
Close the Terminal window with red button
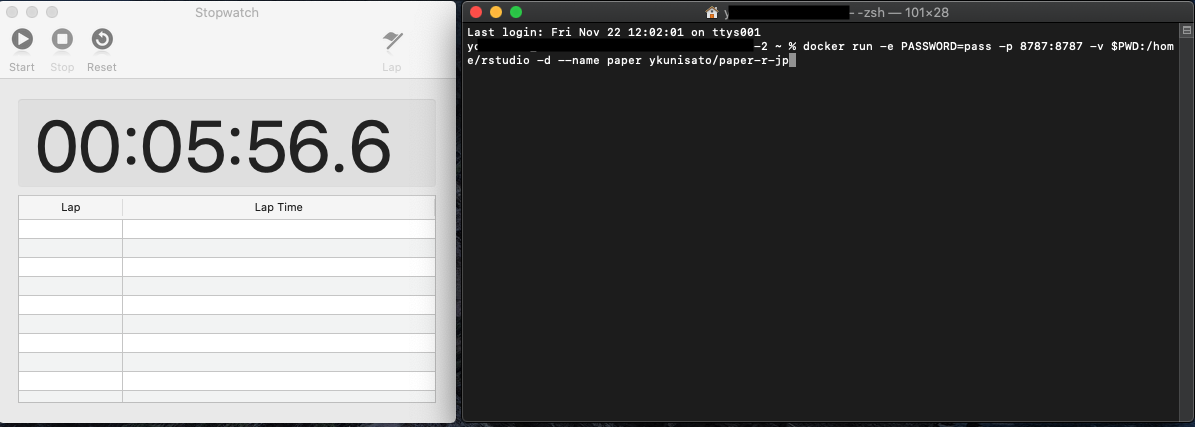point(476,12)
